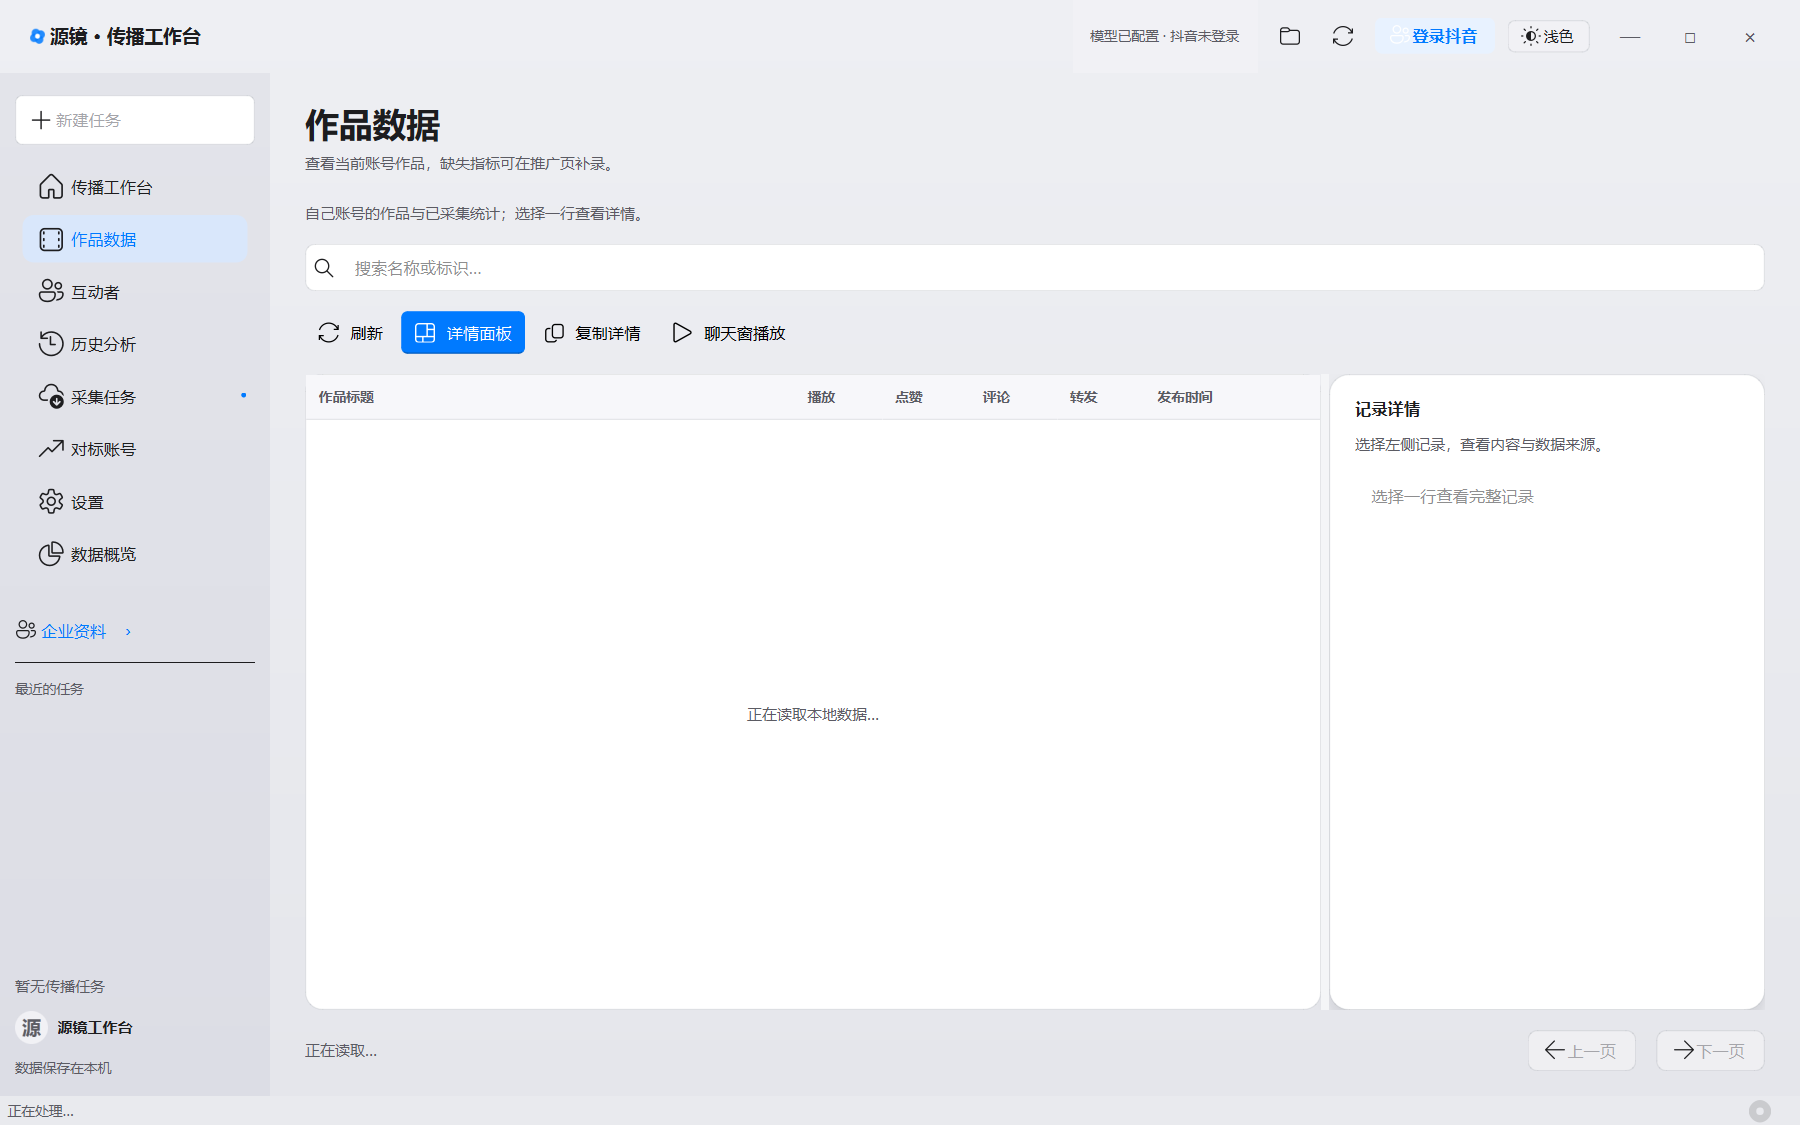Toggle 详情面板 detail panel button
Viewport: 1800px width, 1125px height.
coord(463,333)
